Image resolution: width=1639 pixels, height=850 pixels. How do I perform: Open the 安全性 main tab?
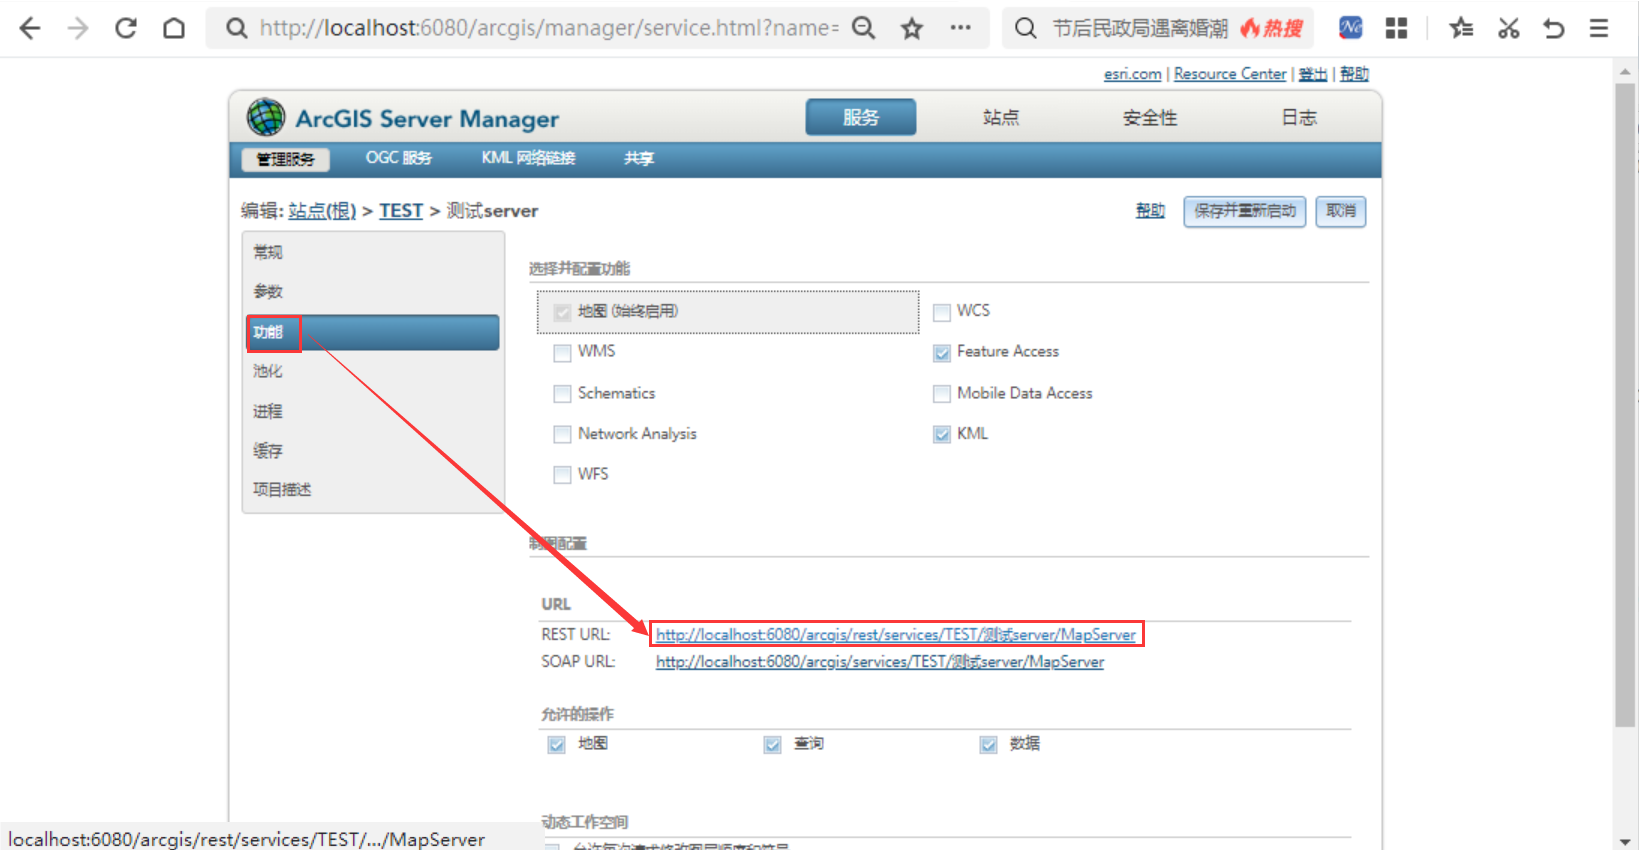(x=1150, y=117)
